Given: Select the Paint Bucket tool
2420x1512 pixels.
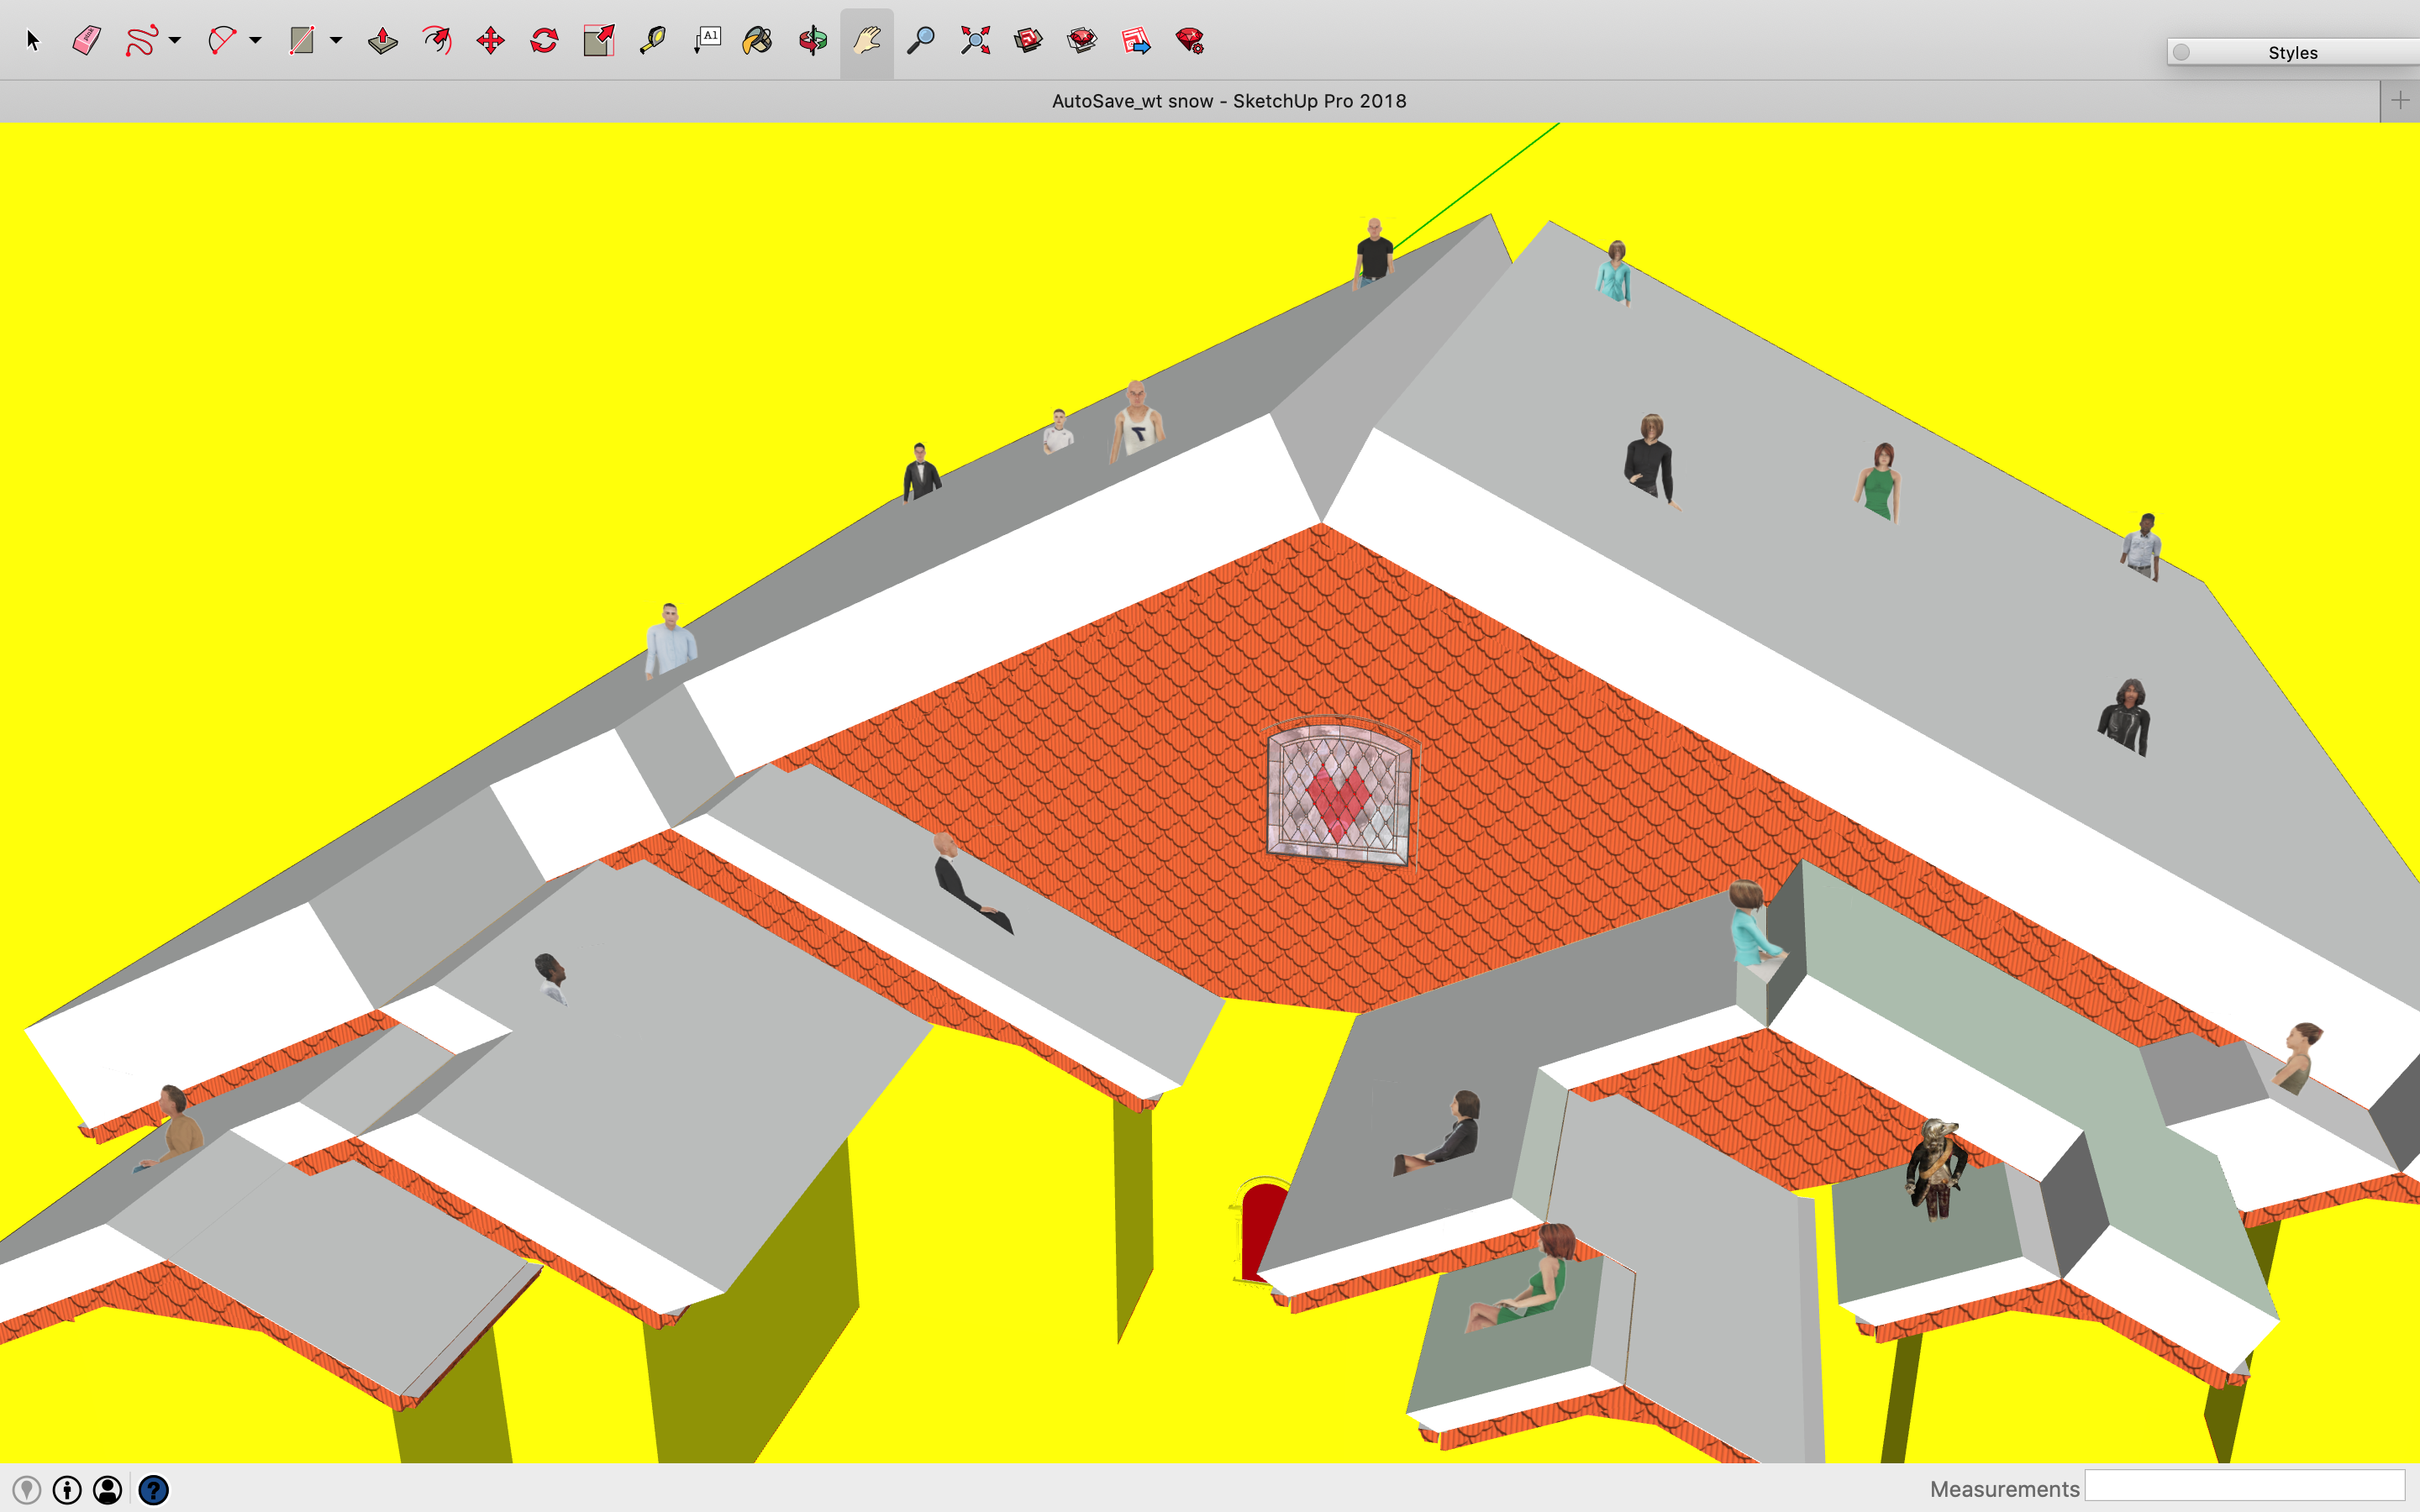Looking at the screenshot, I should click(x=757, y=40).
